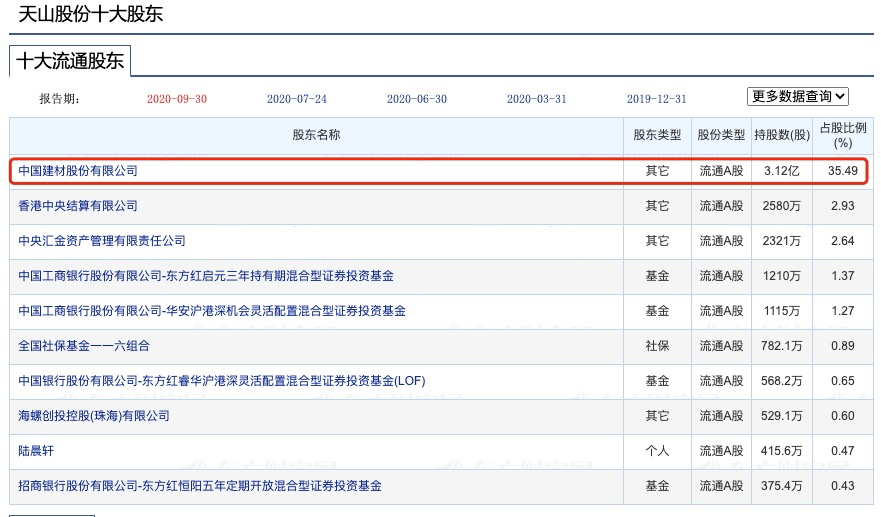
Task: Open shareholder 香港中央结算有限公司
Action: pos(78,206)
